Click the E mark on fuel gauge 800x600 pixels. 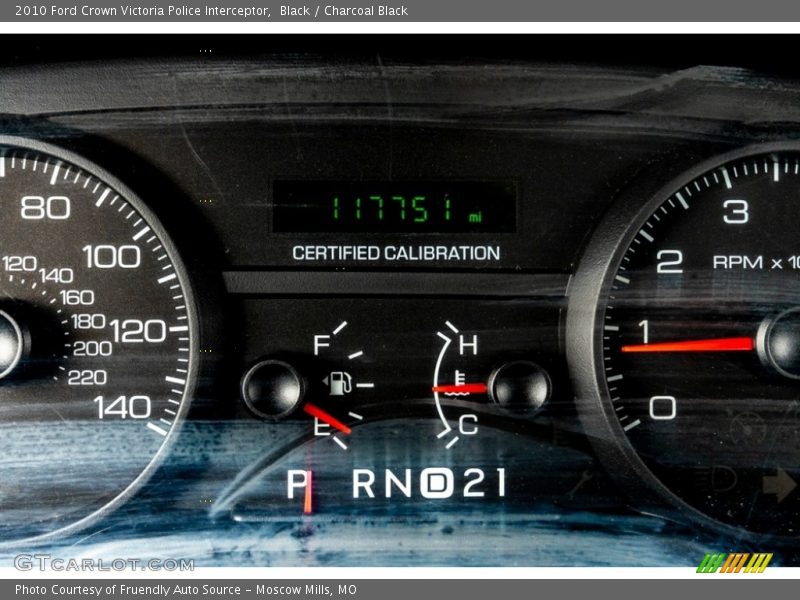coord(321,426)
